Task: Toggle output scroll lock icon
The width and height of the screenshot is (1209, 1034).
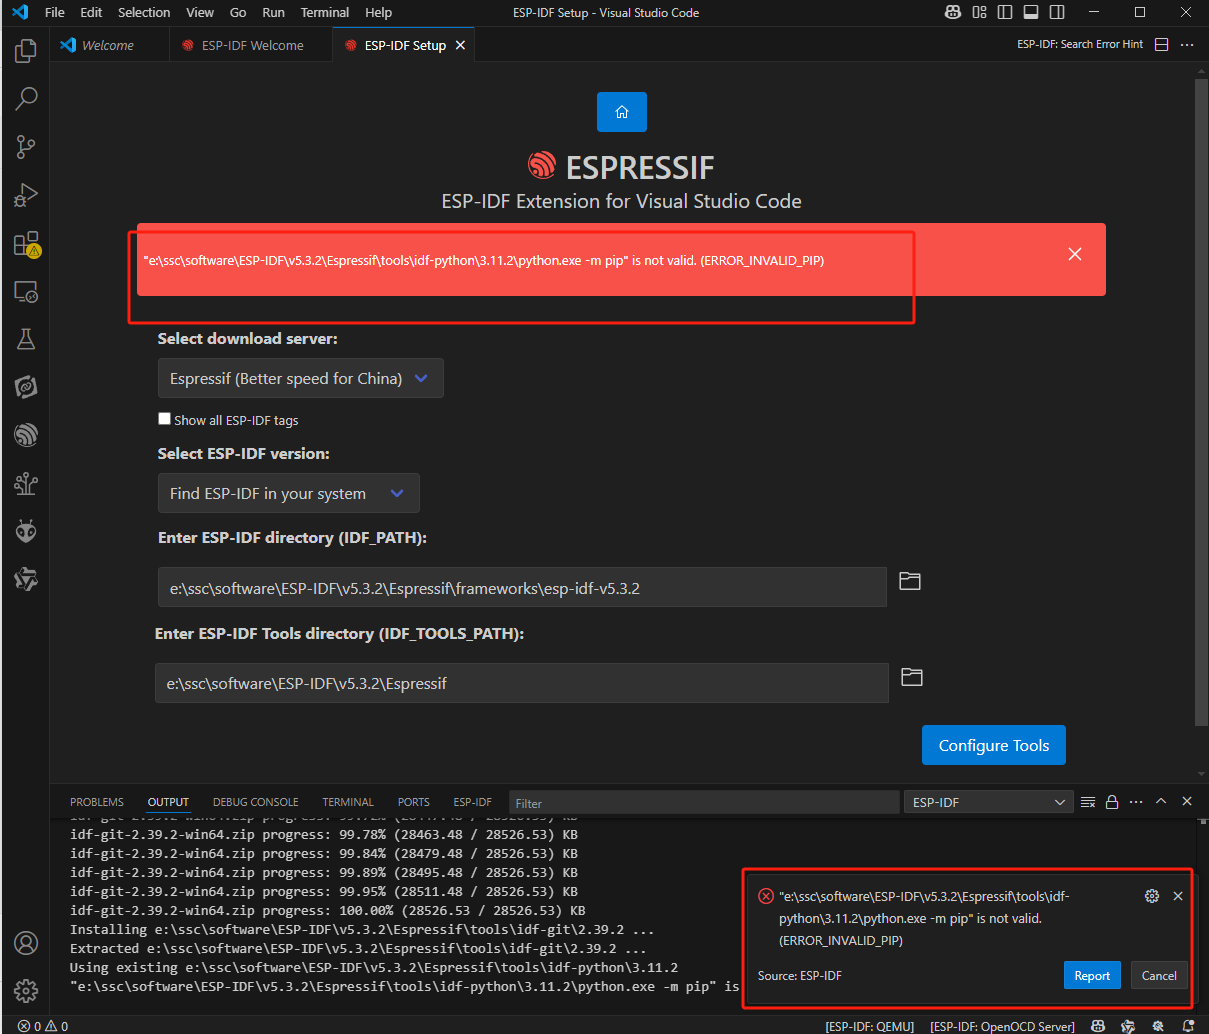Action: [x=1112, y=802]
